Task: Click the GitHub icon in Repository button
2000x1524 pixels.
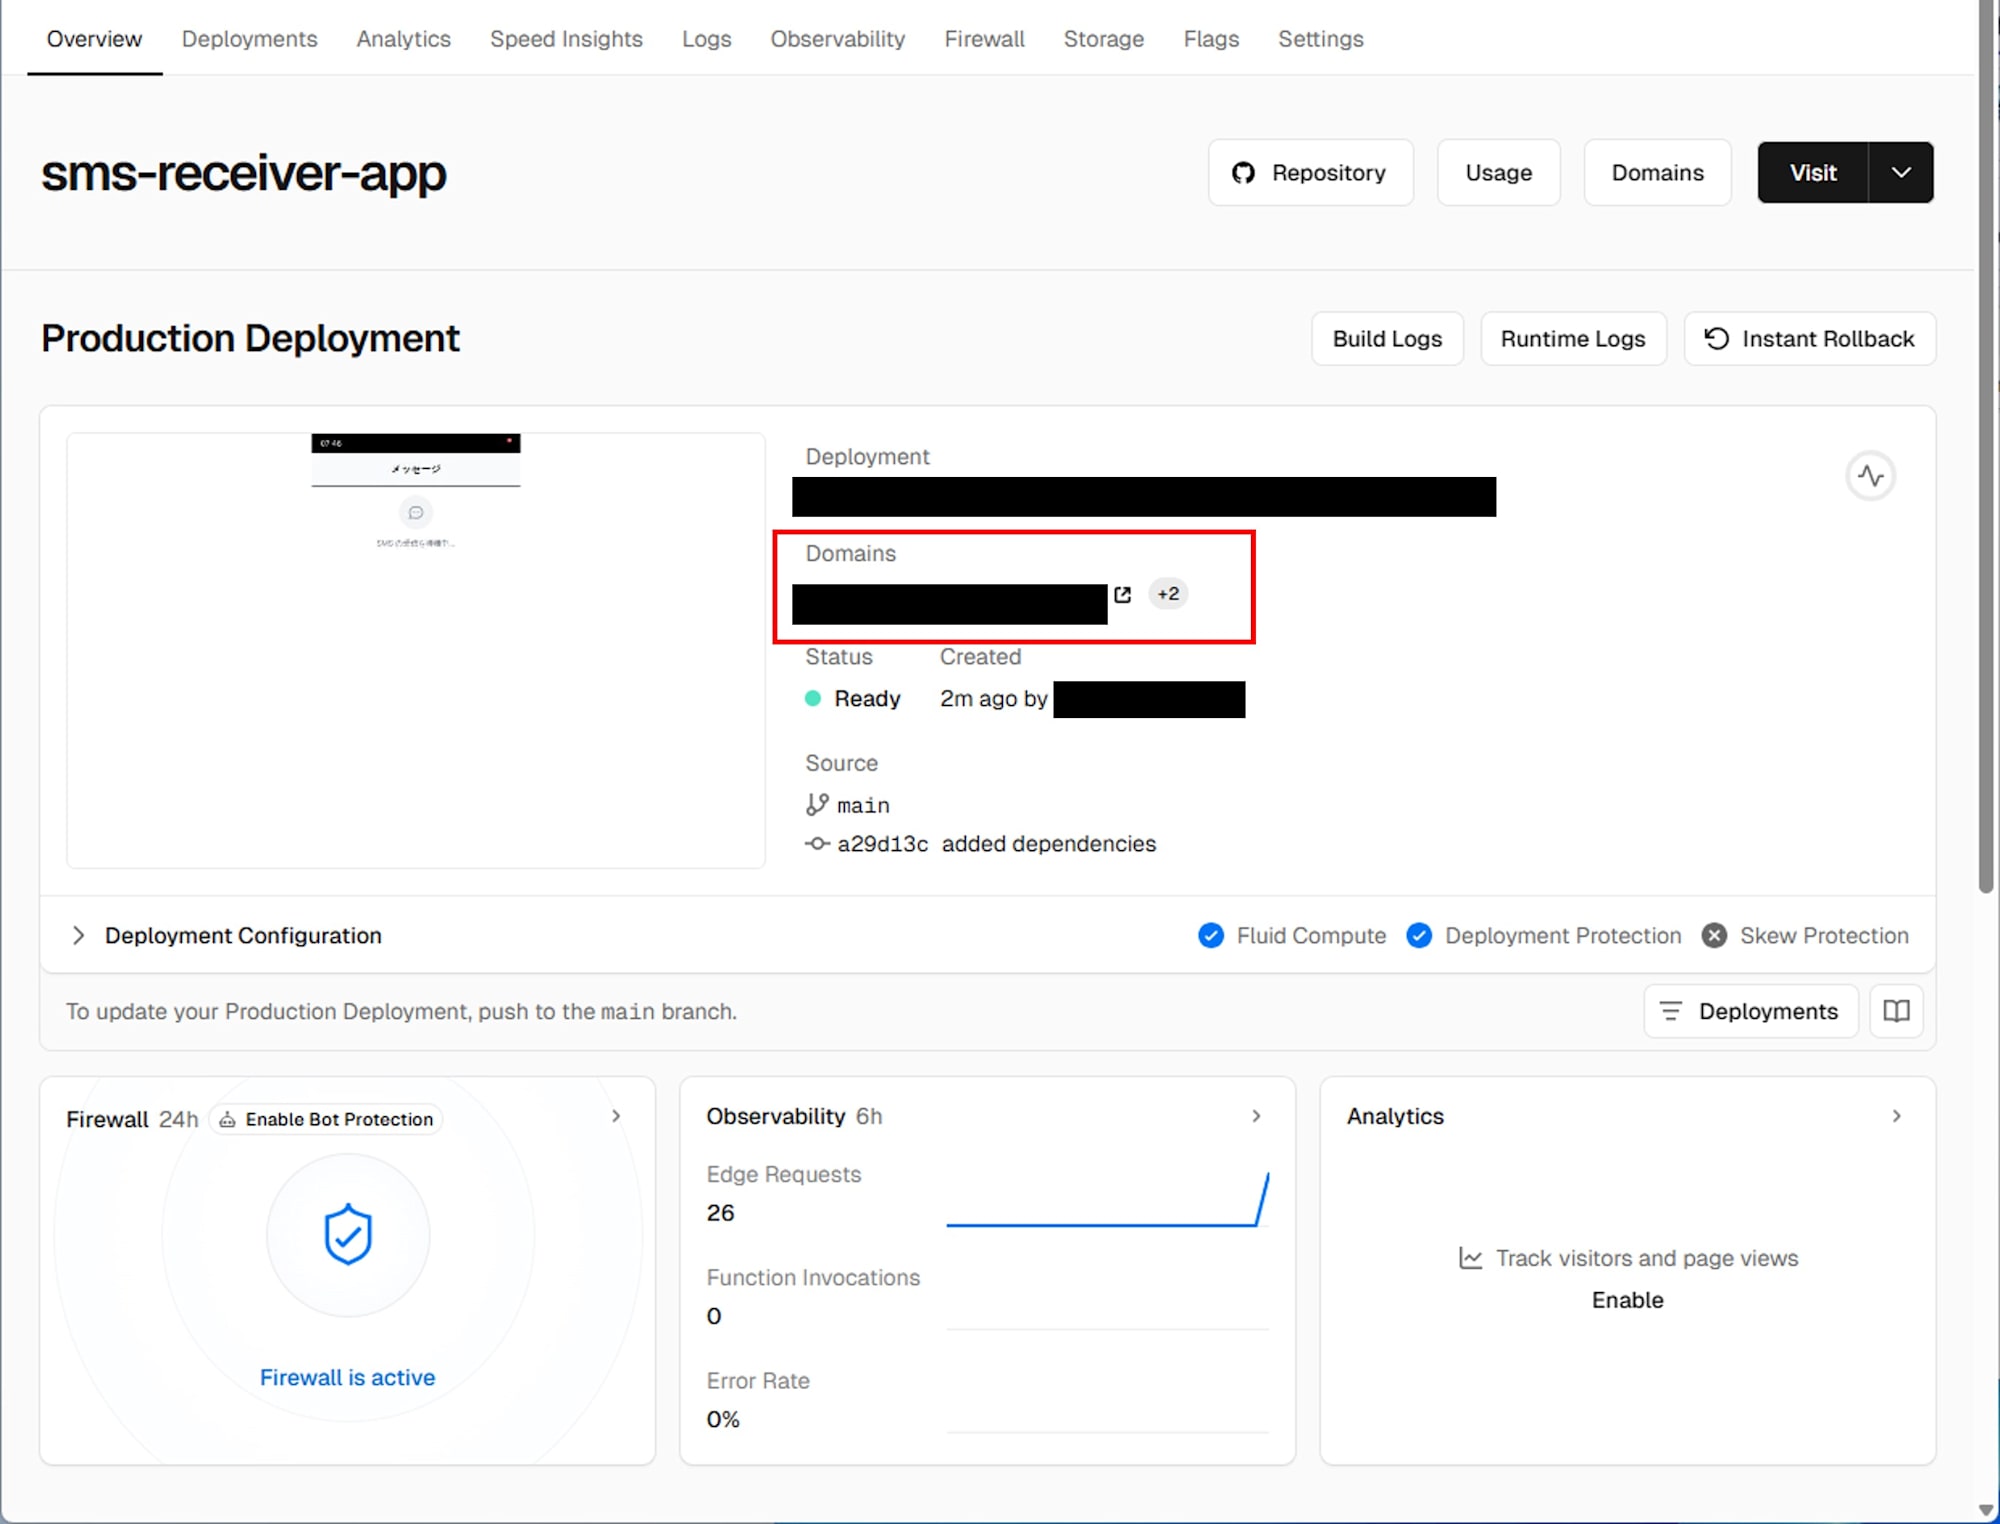Action: coord(1243,173)
